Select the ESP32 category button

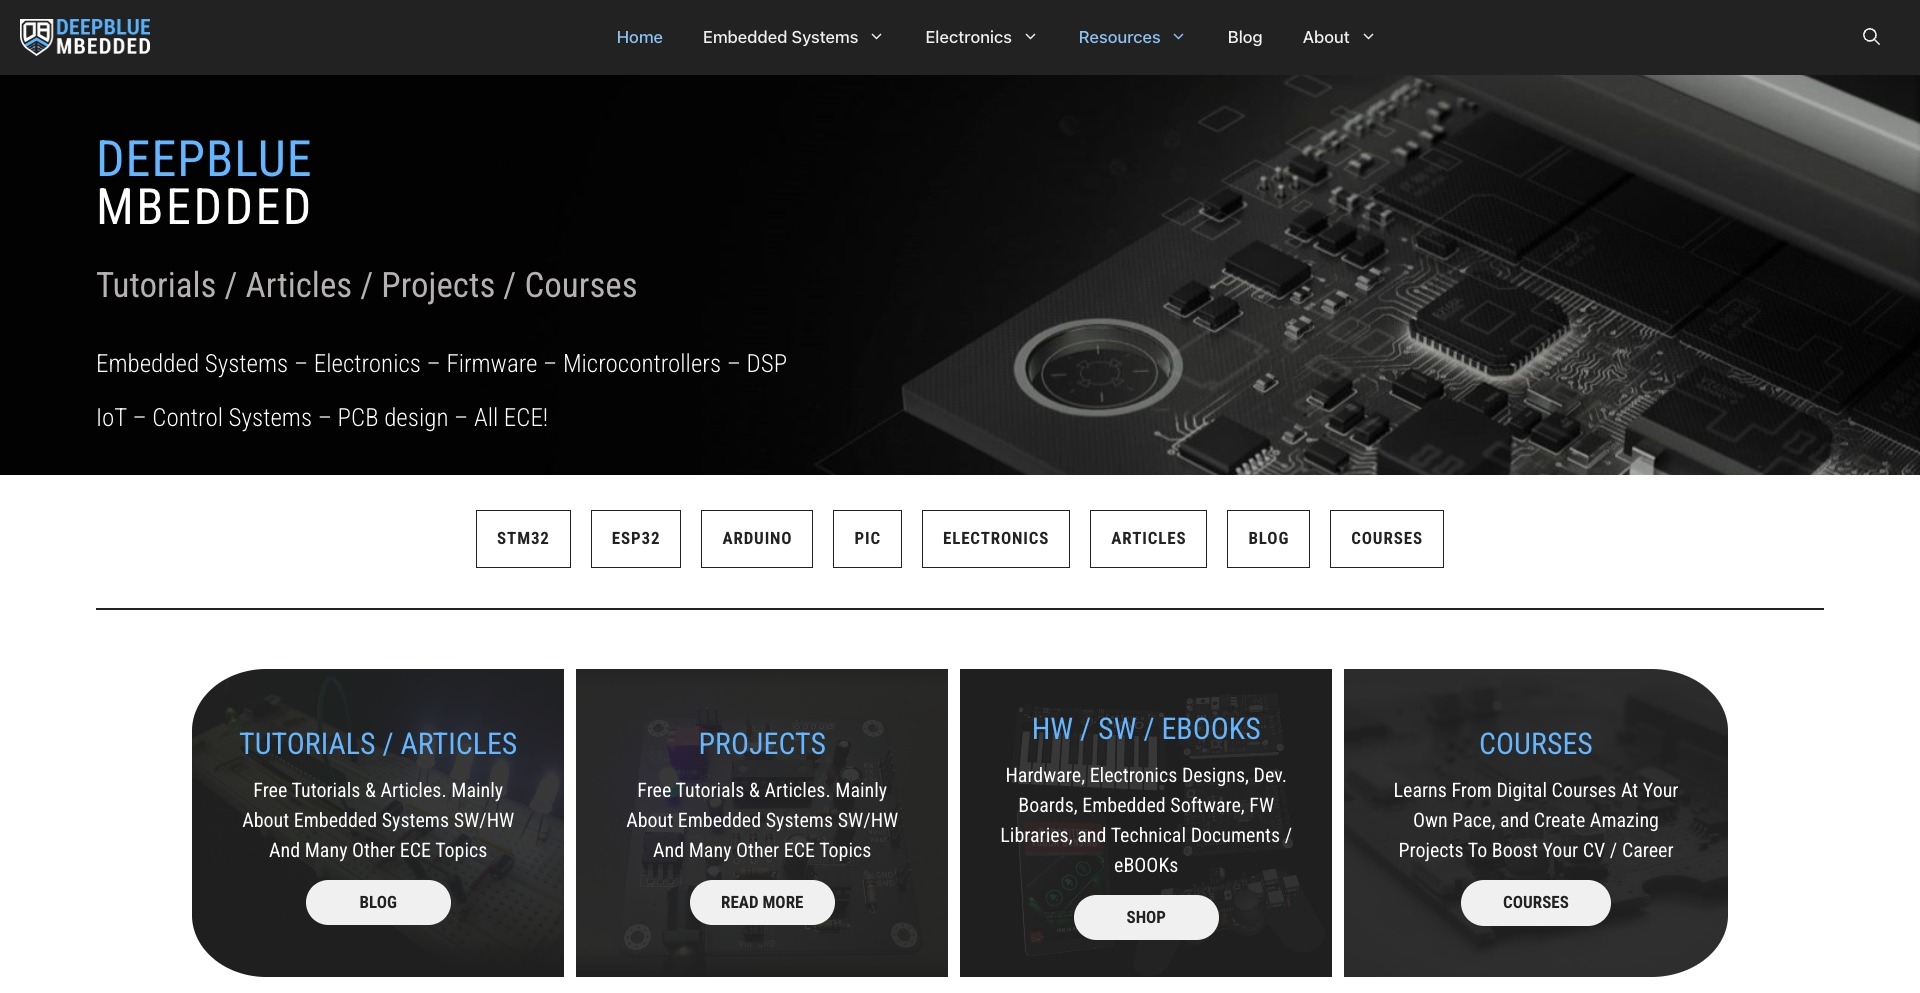click(x=635, y=539)
